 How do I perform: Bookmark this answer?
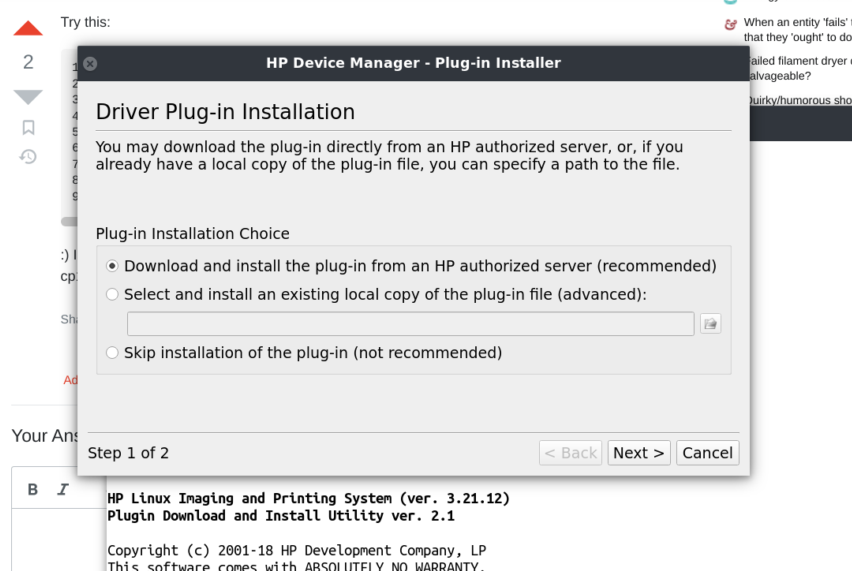[x=28, y=128]
